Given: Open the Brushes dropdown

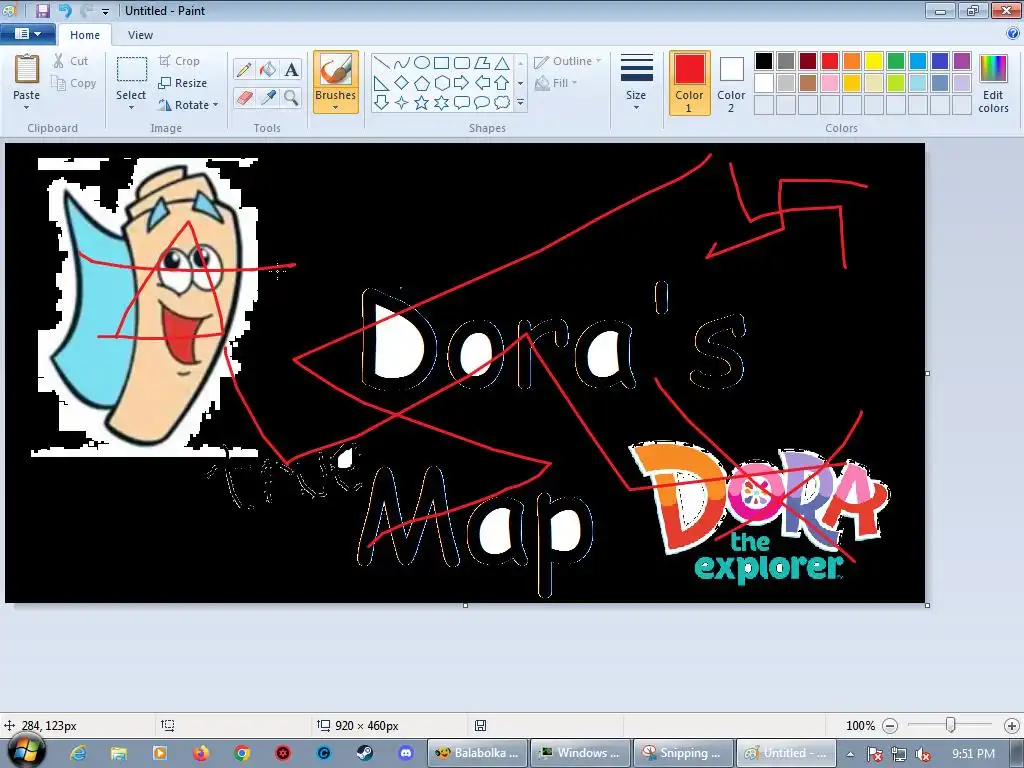Looking at the screenshot, I should pos(336,101).
